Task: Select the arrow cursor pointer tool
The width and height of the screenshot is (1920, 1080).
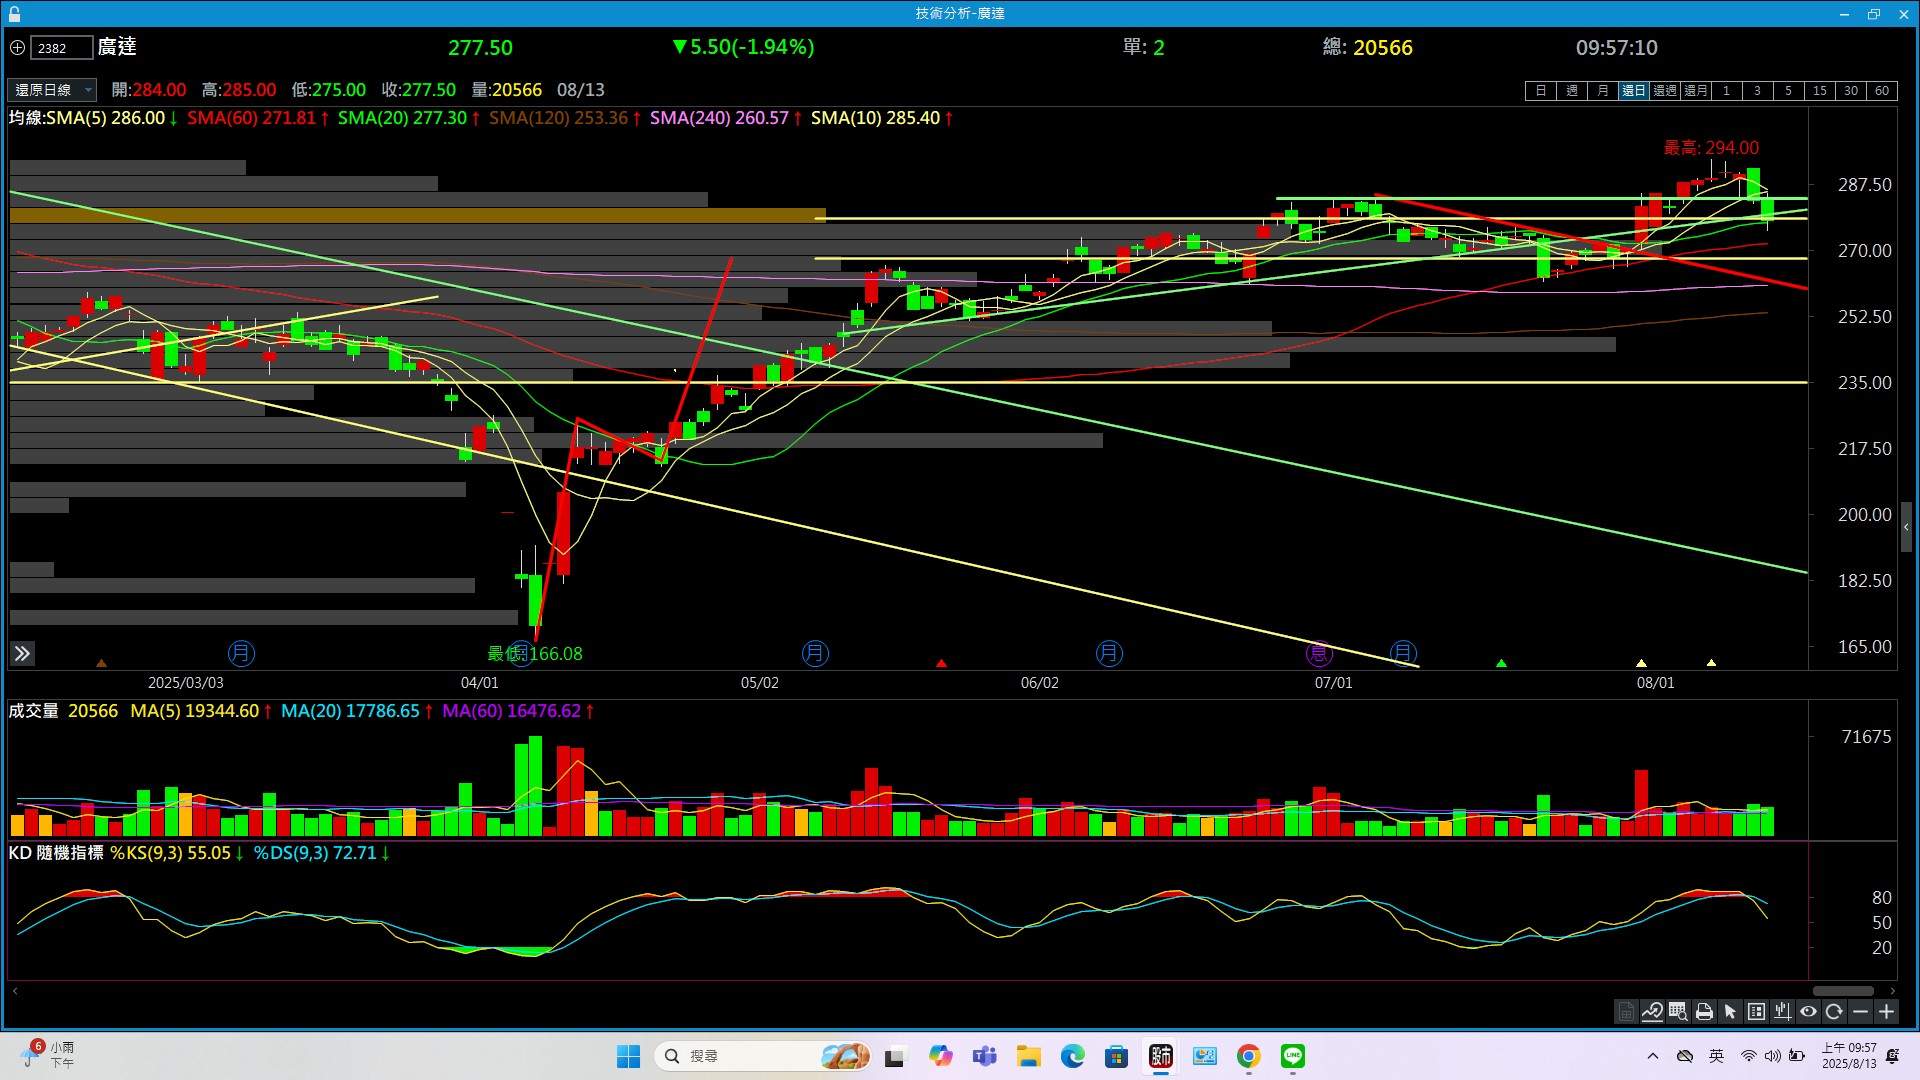Action: [x=1730, y=1011]
